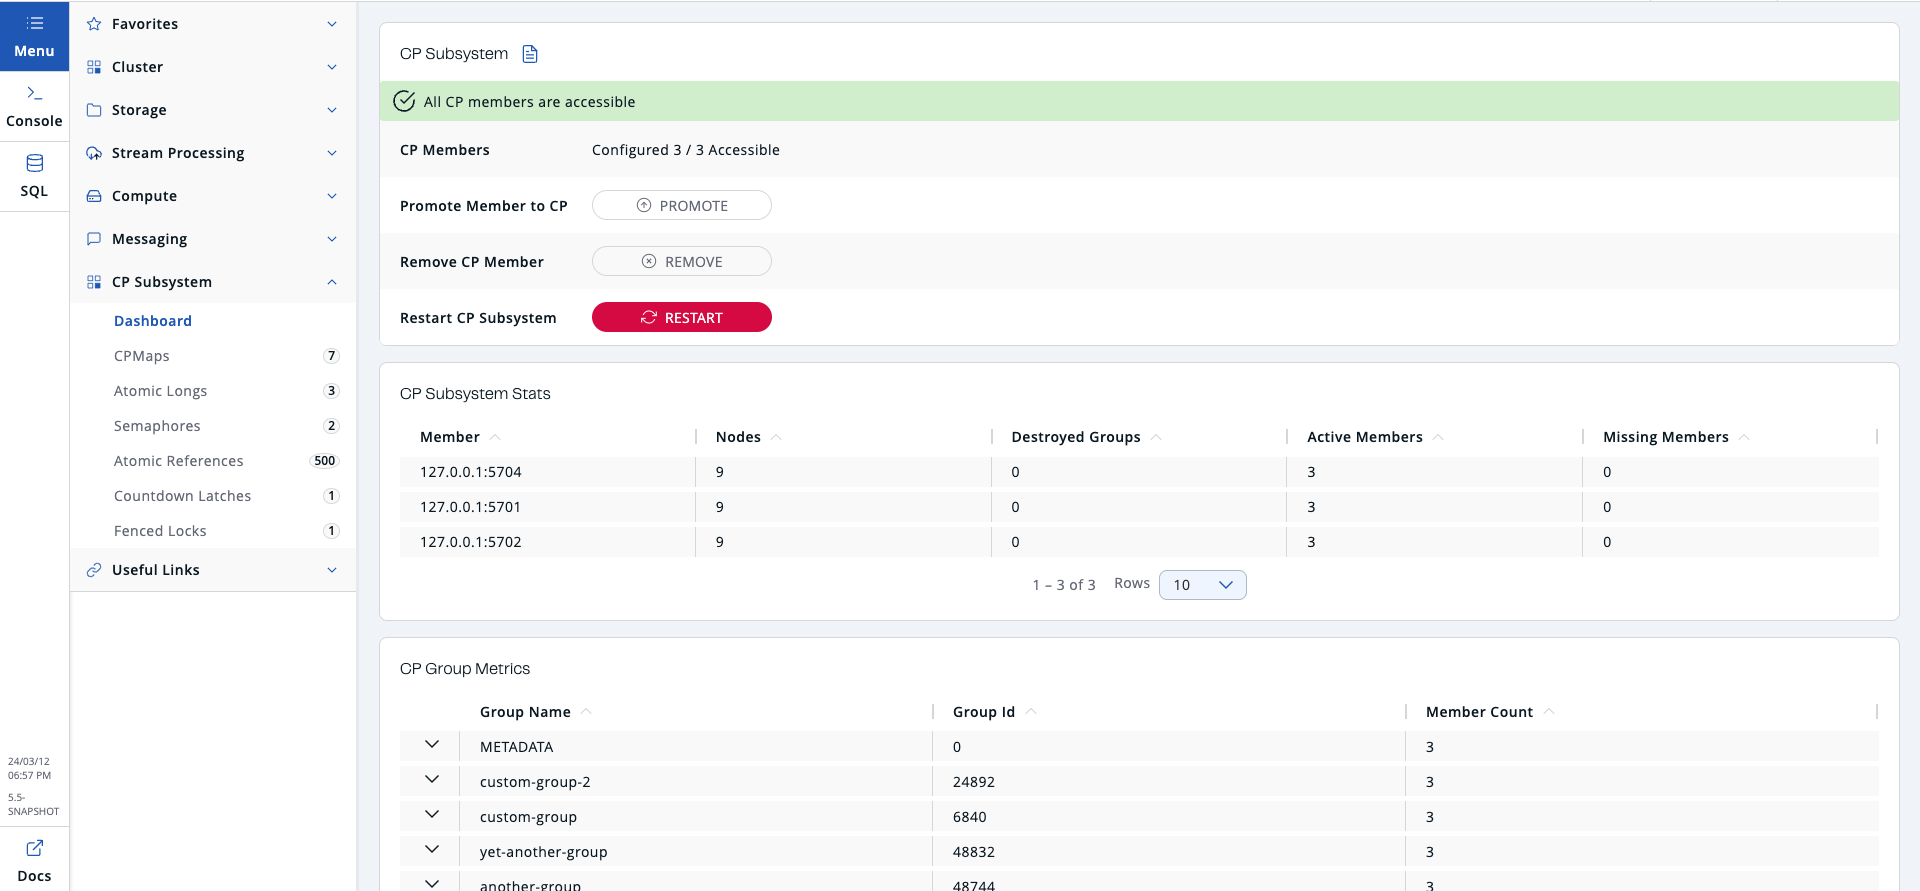The width and height of the screenshot is (1920, 891).
Task: Sort by Member column arrow icon
Action: pos(495,437)
